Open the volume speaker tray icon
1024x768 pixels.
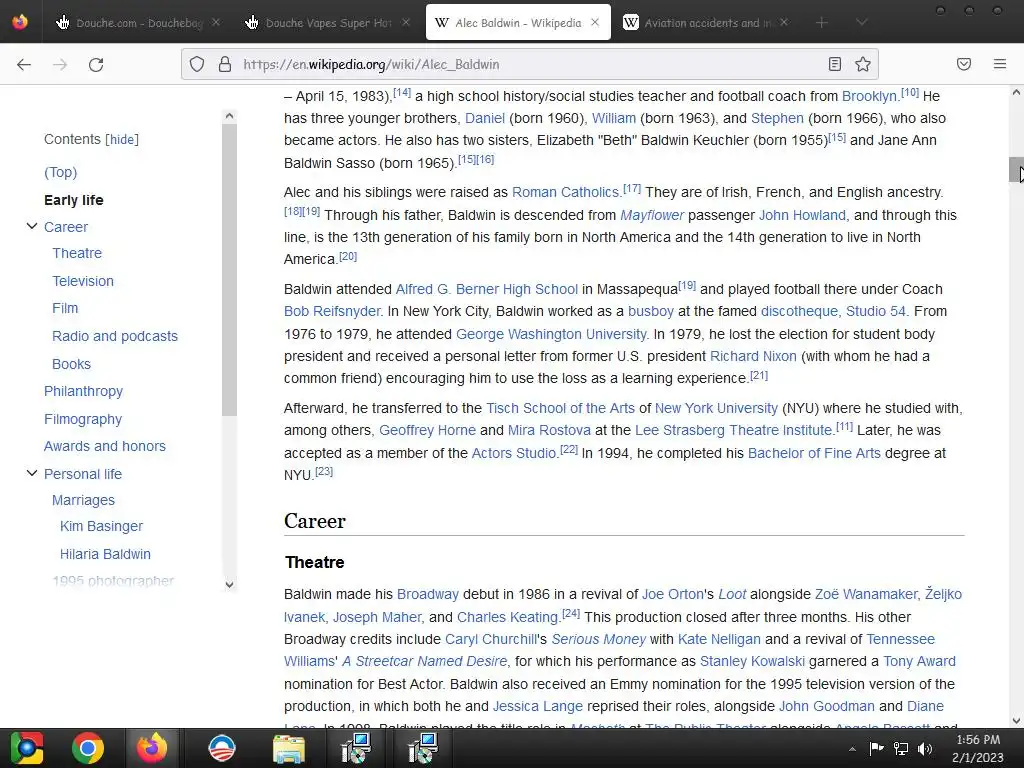pos(925,748)
